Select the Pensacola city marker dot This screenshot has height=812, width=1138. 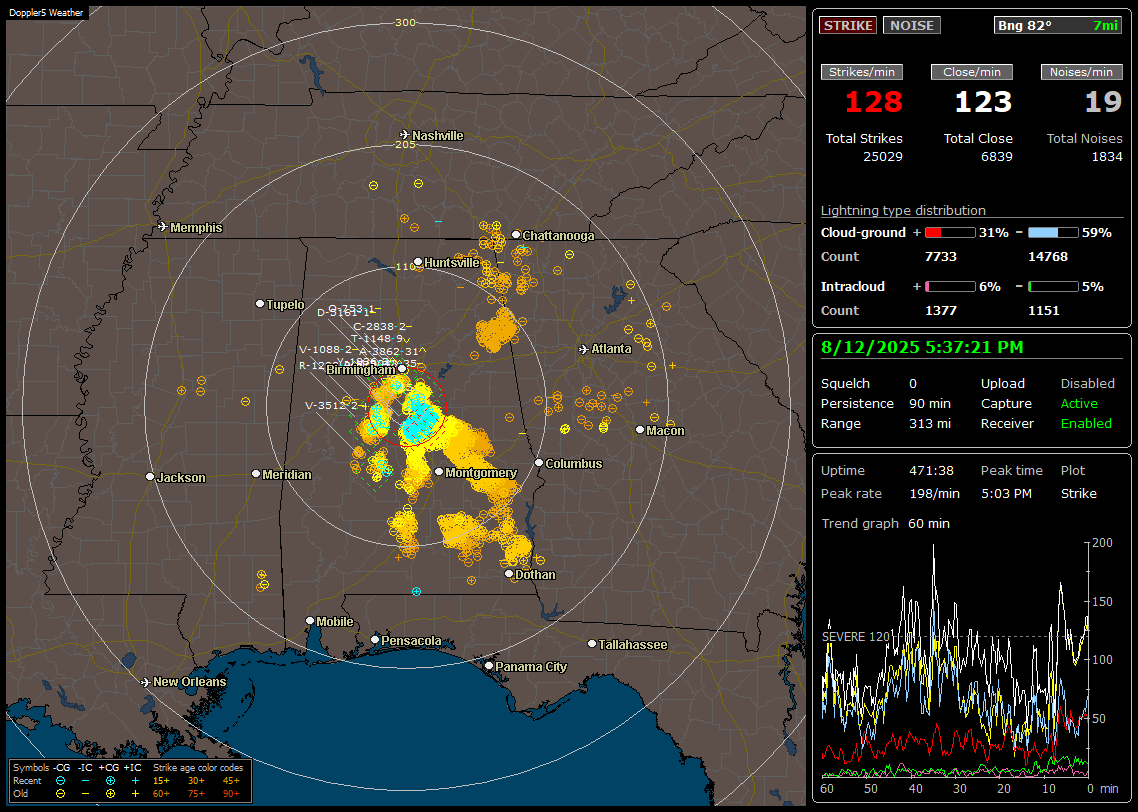point(375,640)
